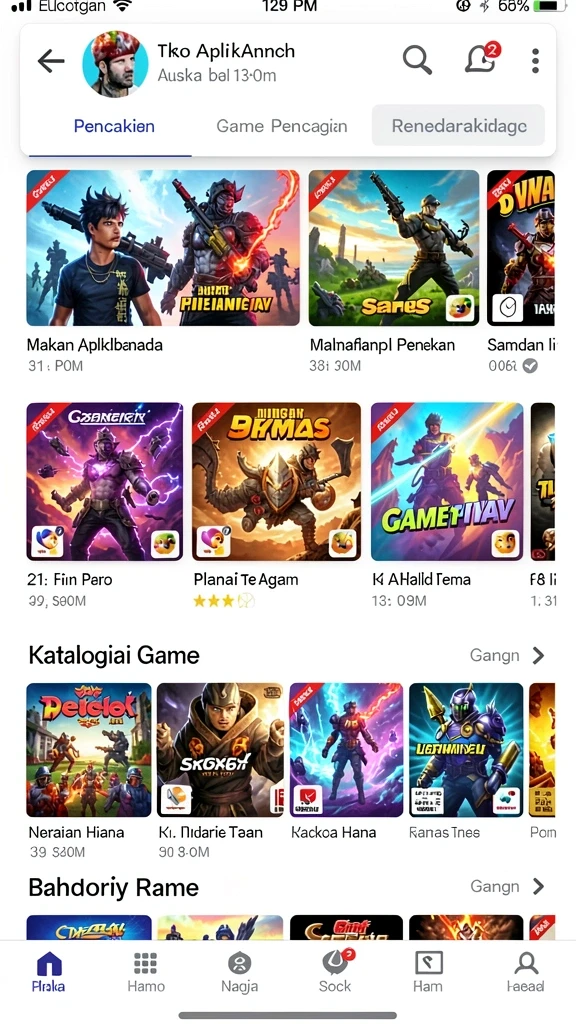Expand Katalogiai Game section via chevron
576x1024 pixels.
[538, 655]
